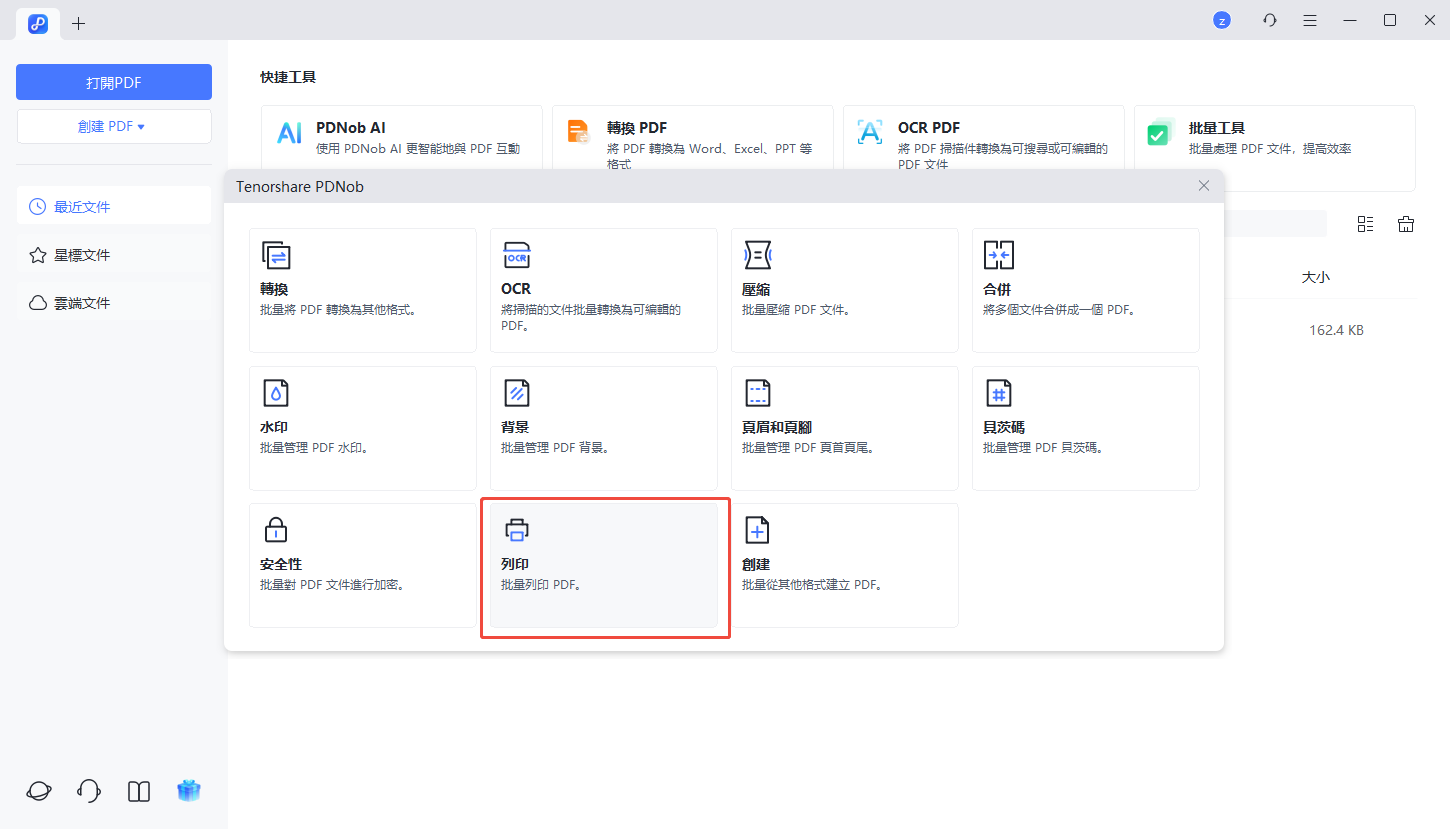Viewport: 1450px width, 829px height.
Task: Click the Print (列印) batch tool
Action: click(603, 565)
